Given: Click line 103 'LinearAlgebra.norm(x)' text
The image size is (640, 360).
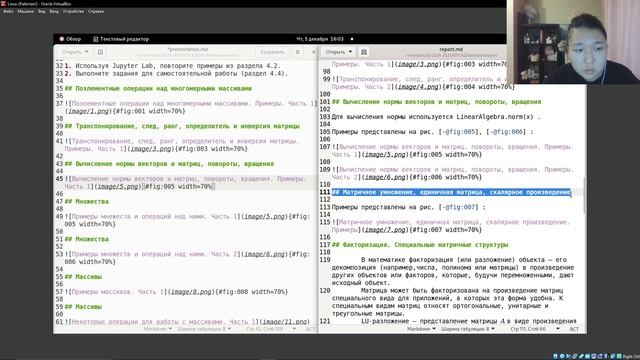Looking at the screenshot, I should coord(495,117).
